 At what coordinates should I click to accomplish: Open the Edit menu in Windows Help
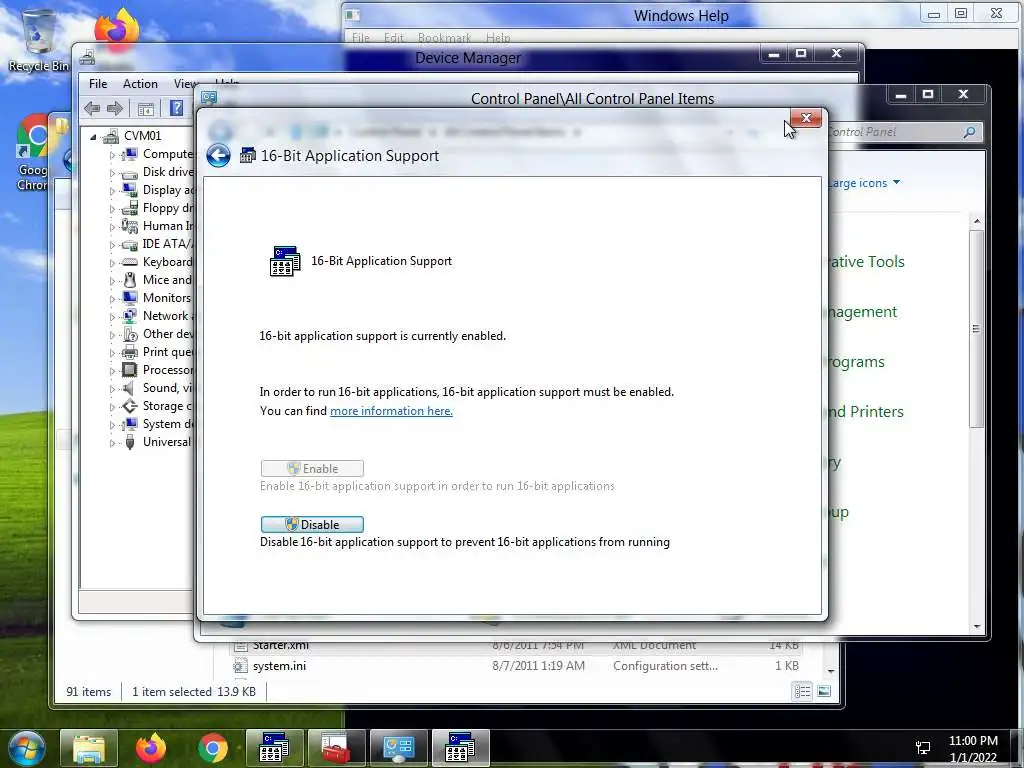point(393,38)
